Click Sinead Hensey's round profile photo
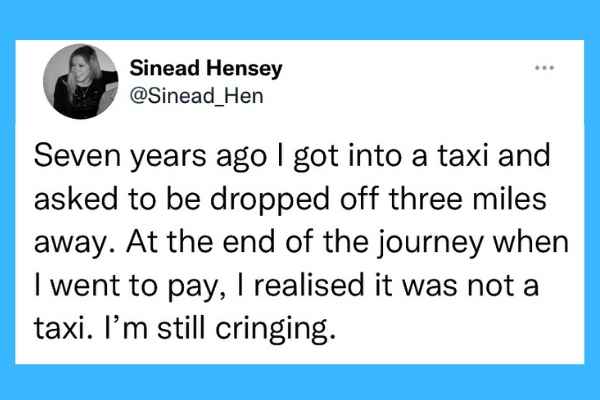The width and height of the screenshot is (600, 400). 80,81
